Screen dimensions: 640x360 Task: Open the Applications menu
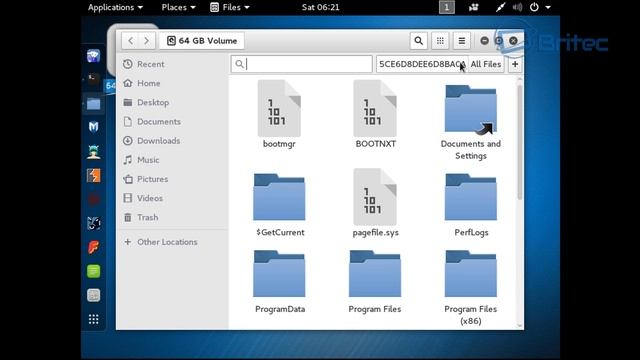(x=116, y=7)
